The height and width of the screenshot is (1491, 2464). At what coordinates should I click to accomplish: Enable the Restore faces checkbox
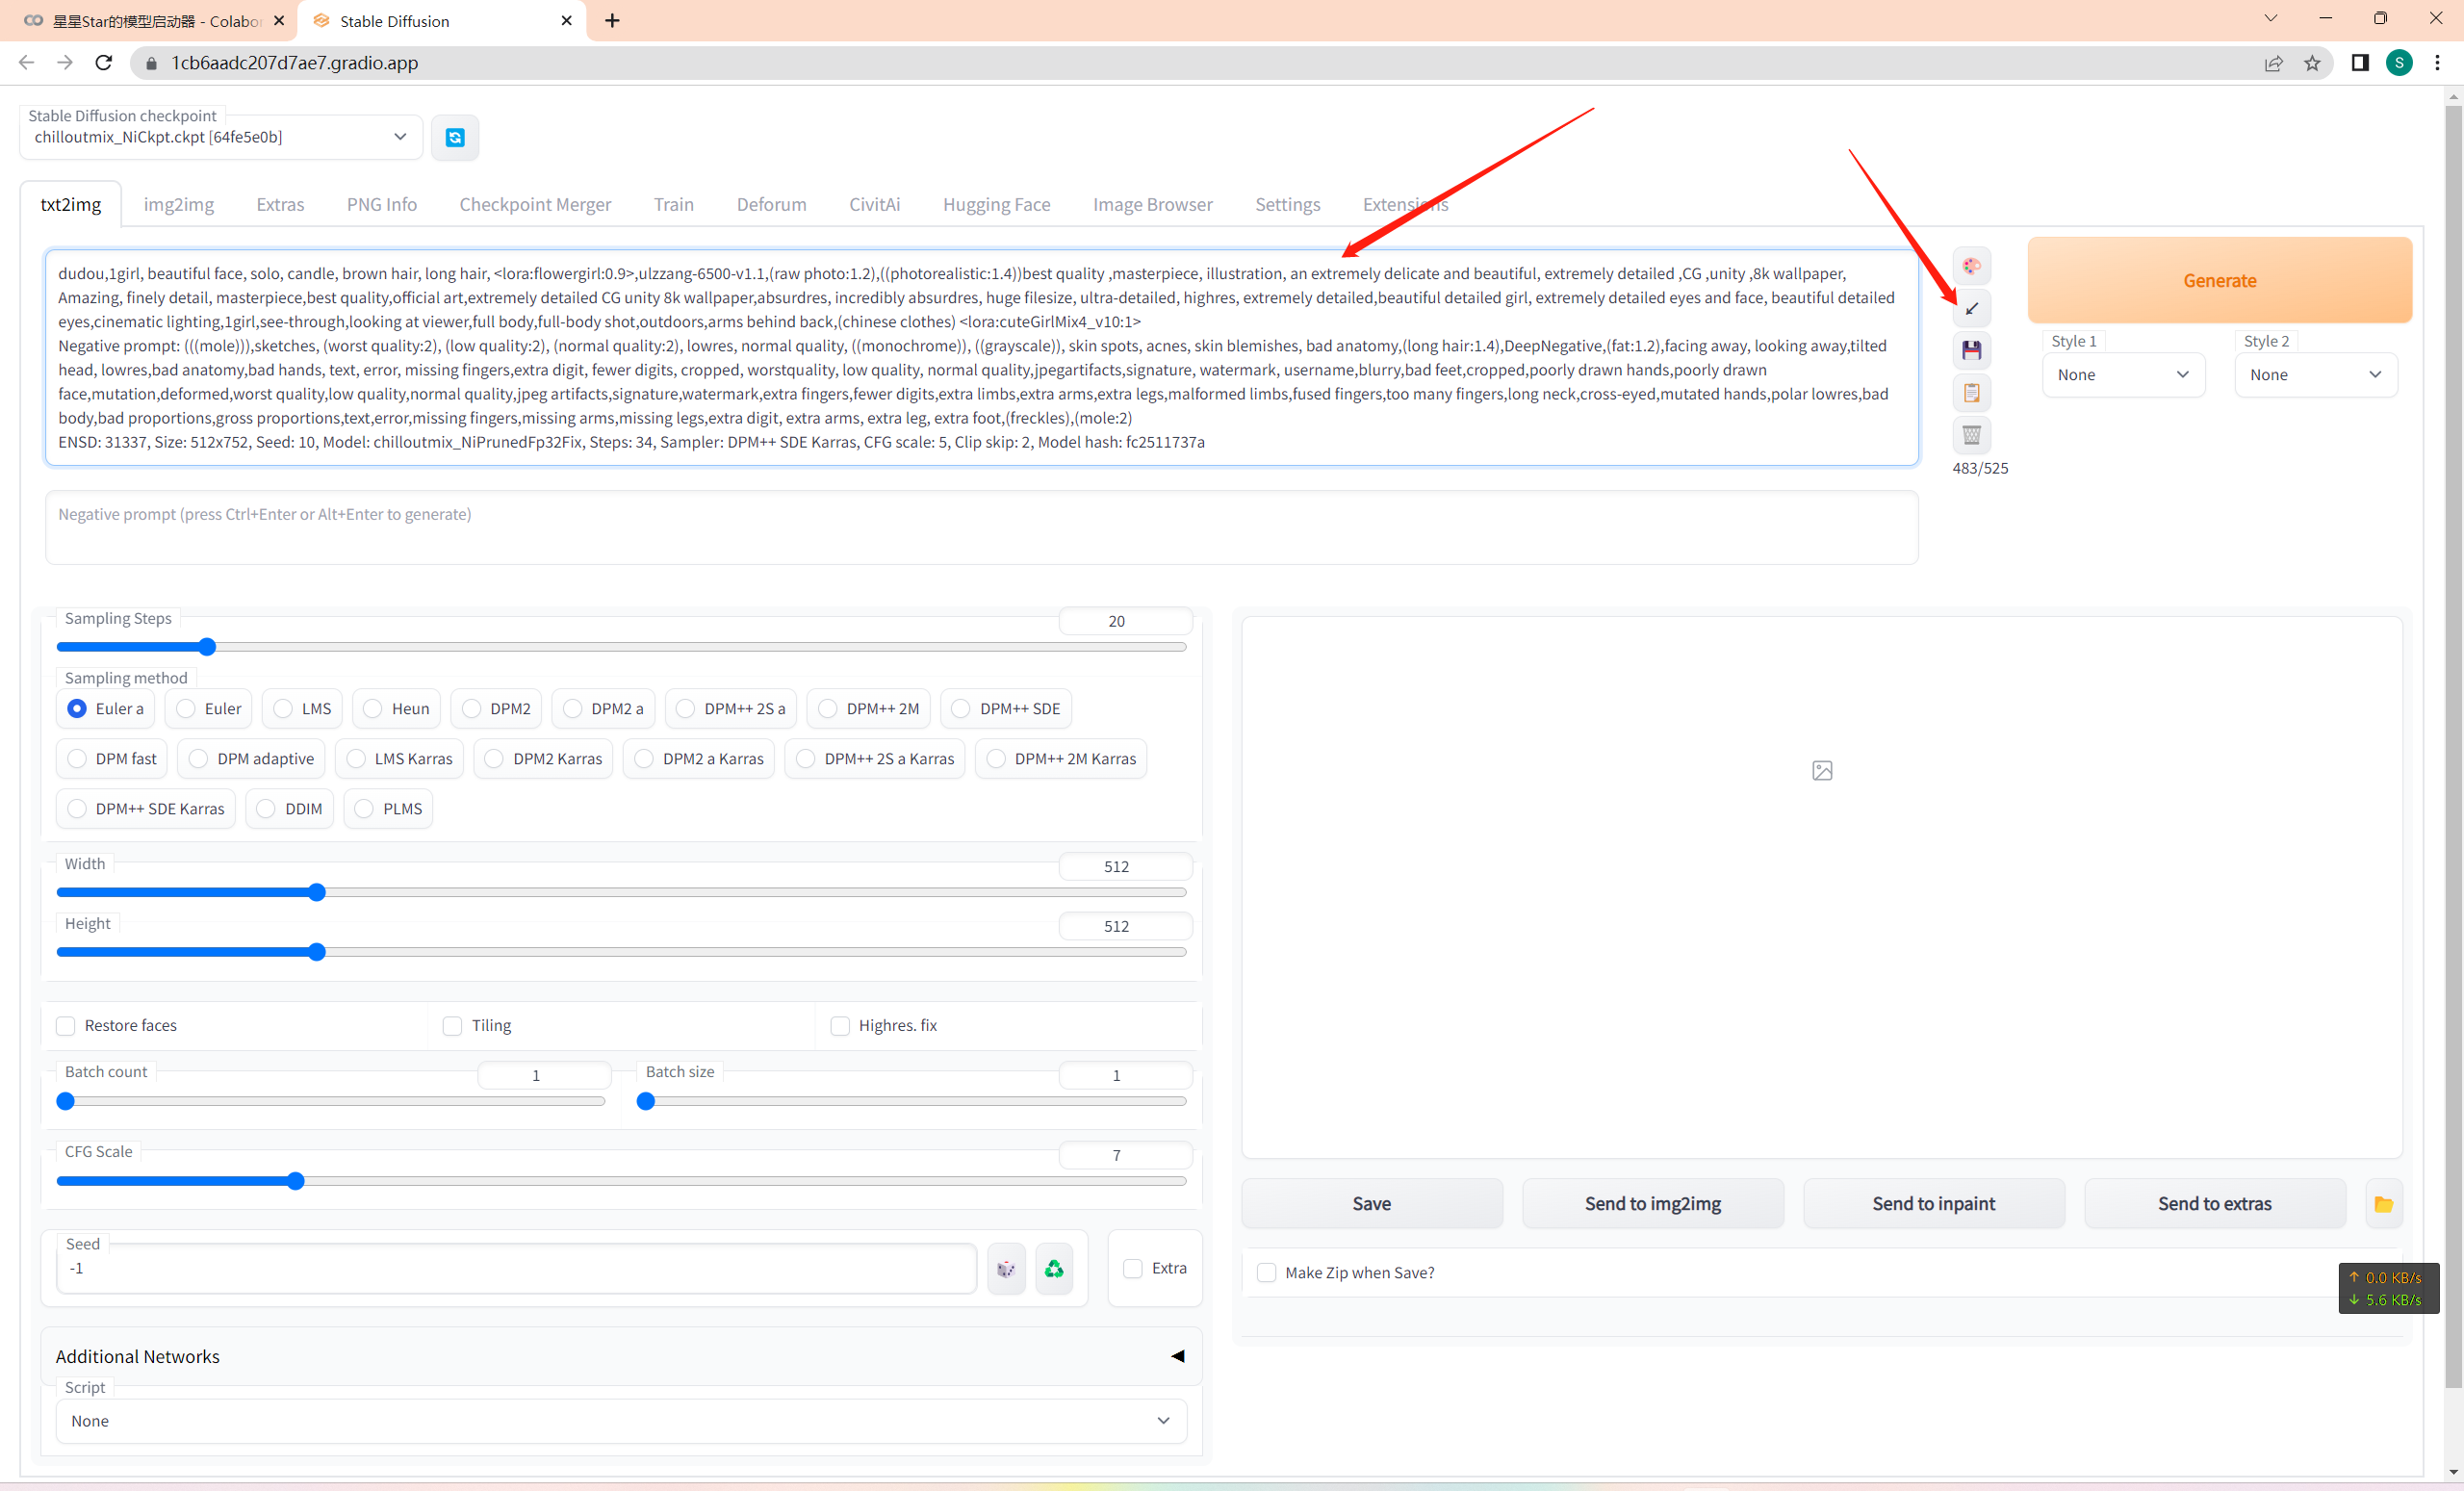pos(66,1026)
